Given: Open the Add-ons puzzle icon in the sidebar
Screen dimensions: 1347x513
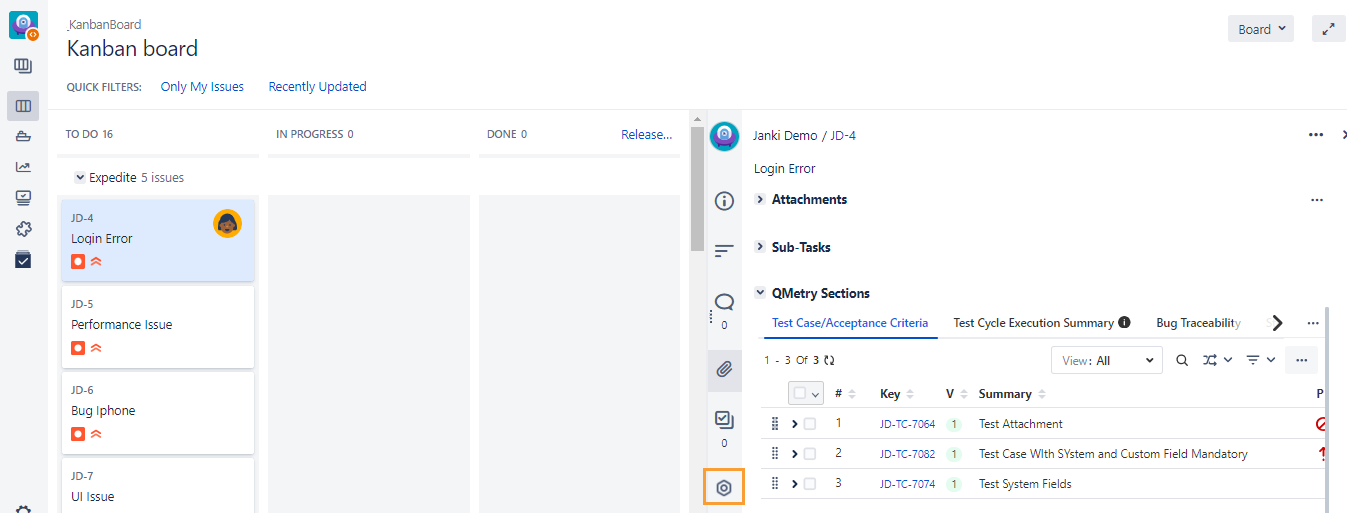Looking at the screenshot, I should pyautogui.click(x=23, y=229).
